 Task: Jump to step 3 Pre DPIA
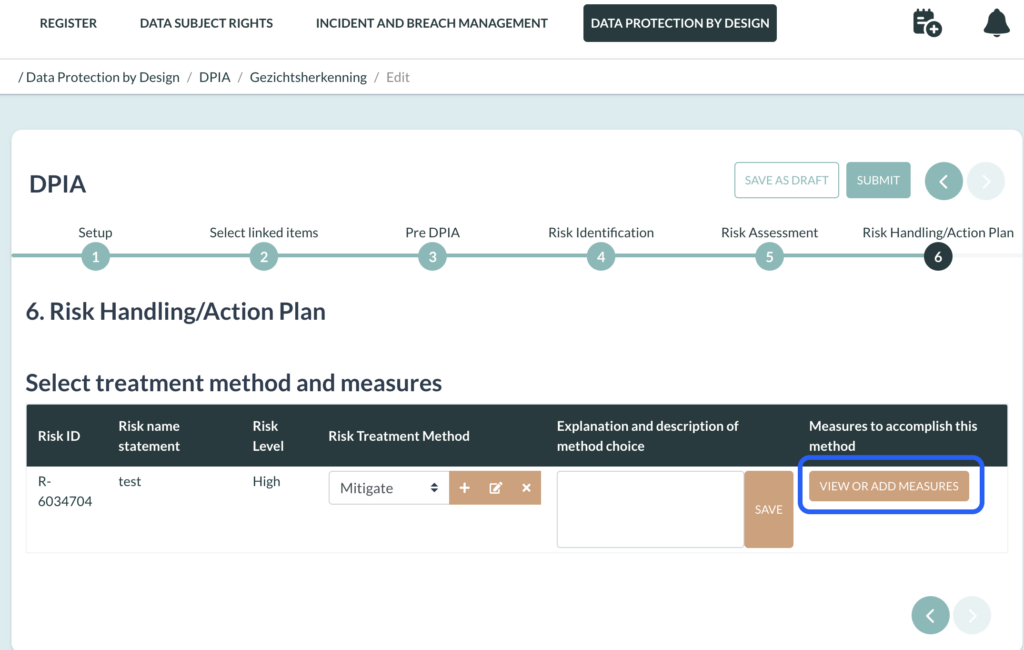tap(432, 257)
